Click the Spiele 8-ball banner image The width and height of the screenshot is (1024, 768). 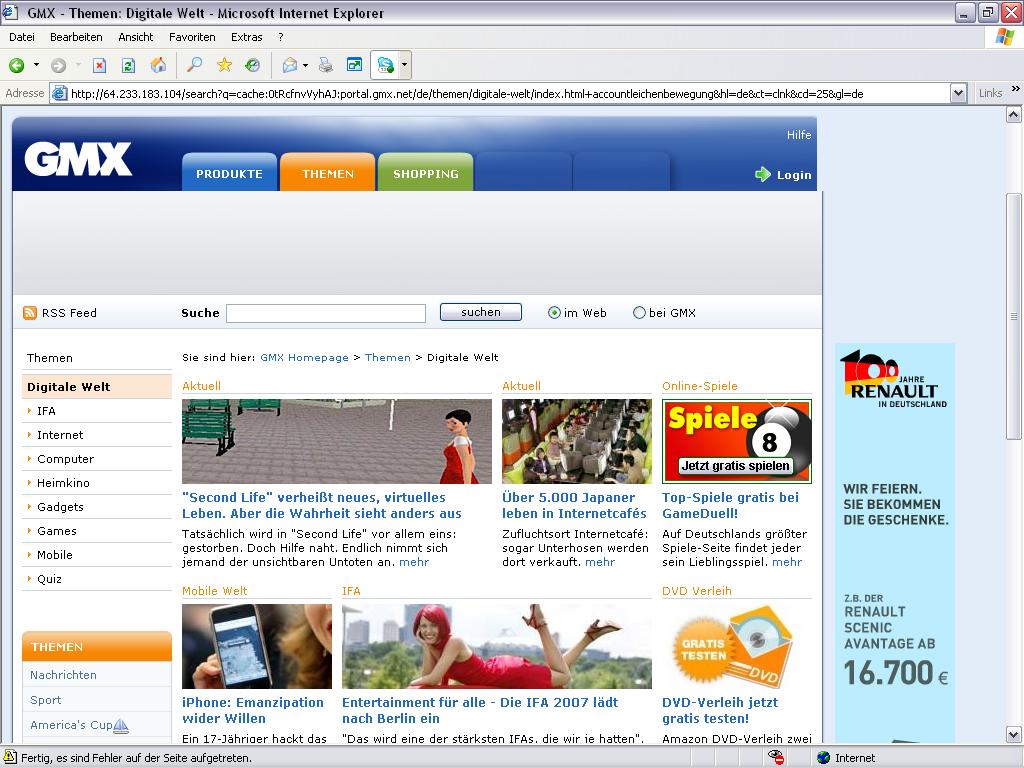(x=737, y=441)
